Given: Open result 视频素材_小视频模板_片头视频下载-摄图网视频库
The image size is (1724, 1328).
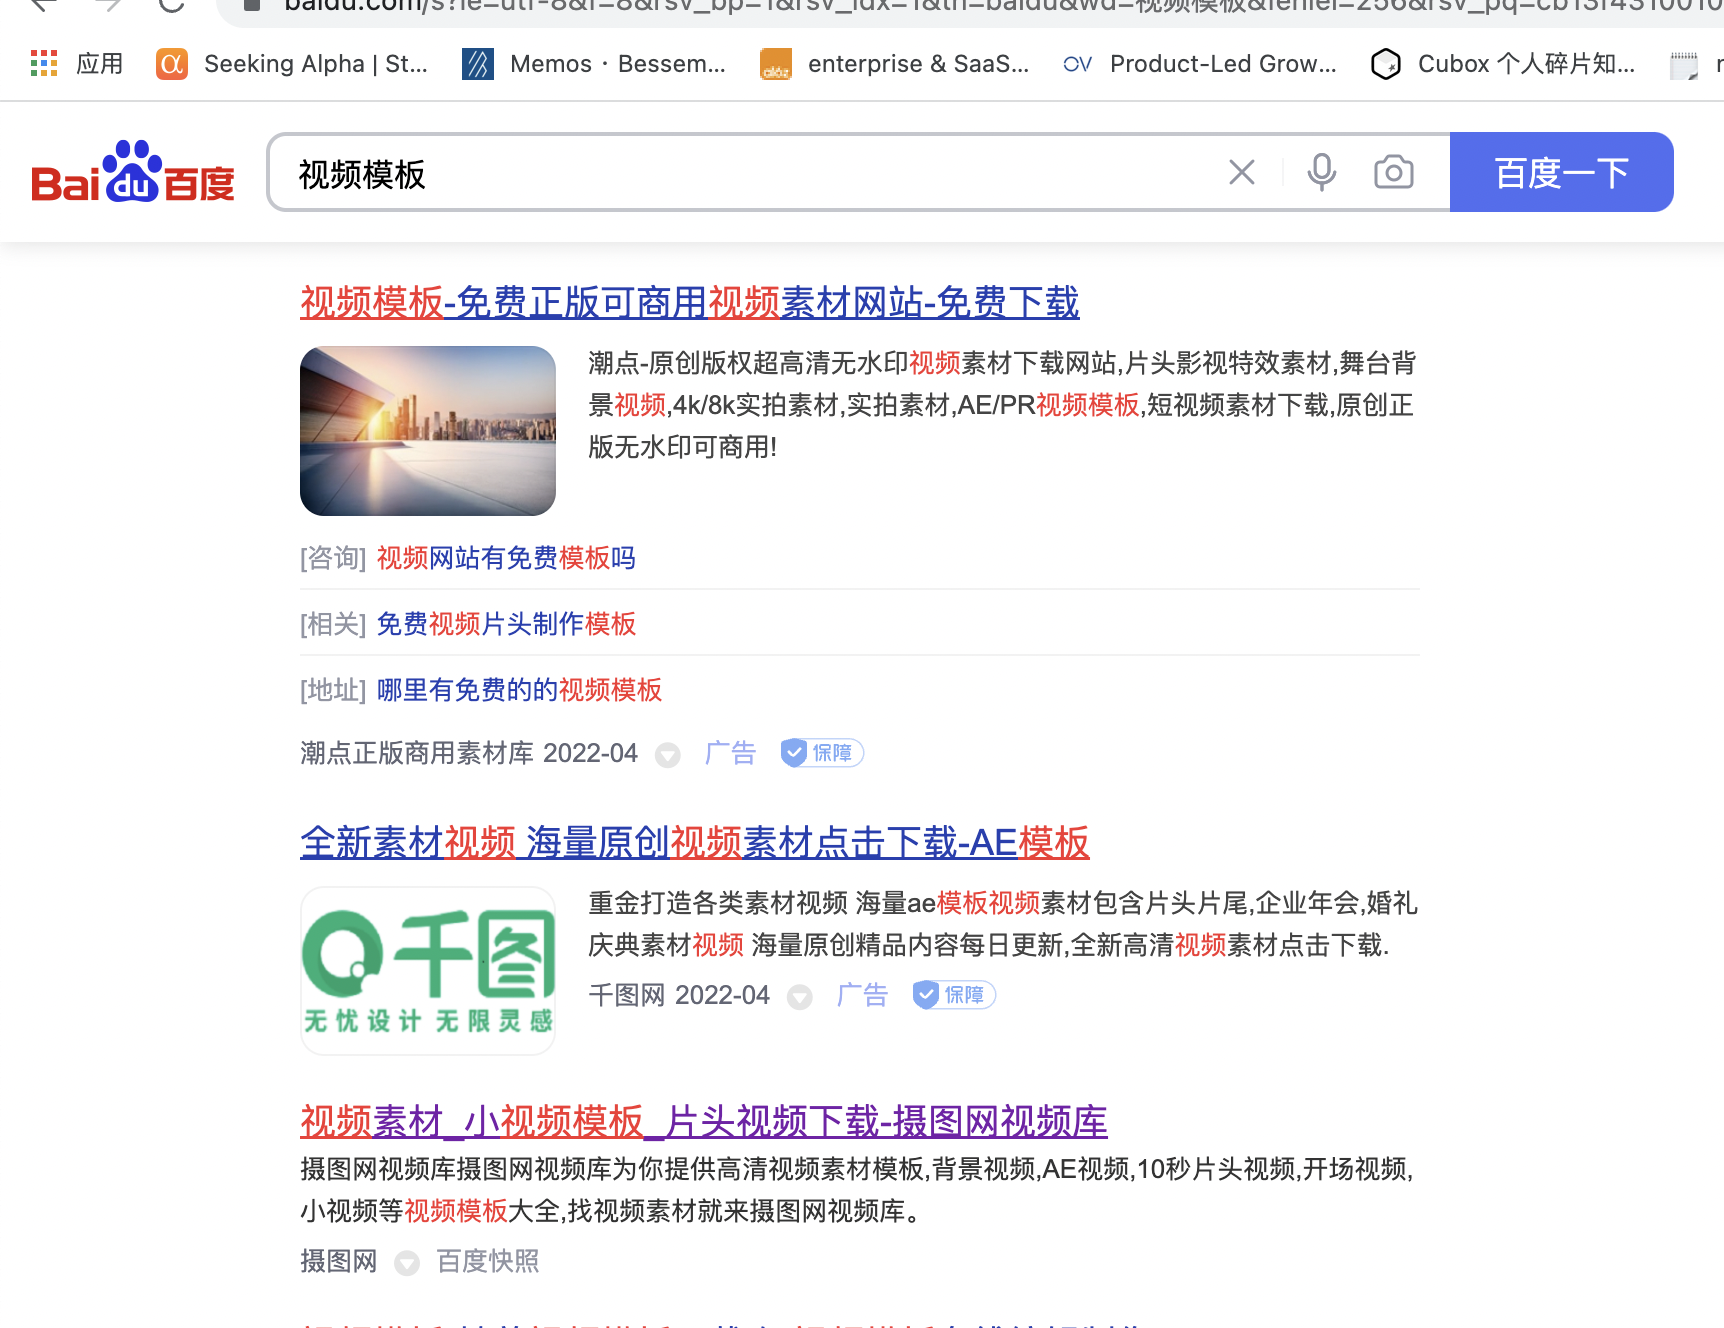Looking at the screenshot, I should [x=704, y=1122].
